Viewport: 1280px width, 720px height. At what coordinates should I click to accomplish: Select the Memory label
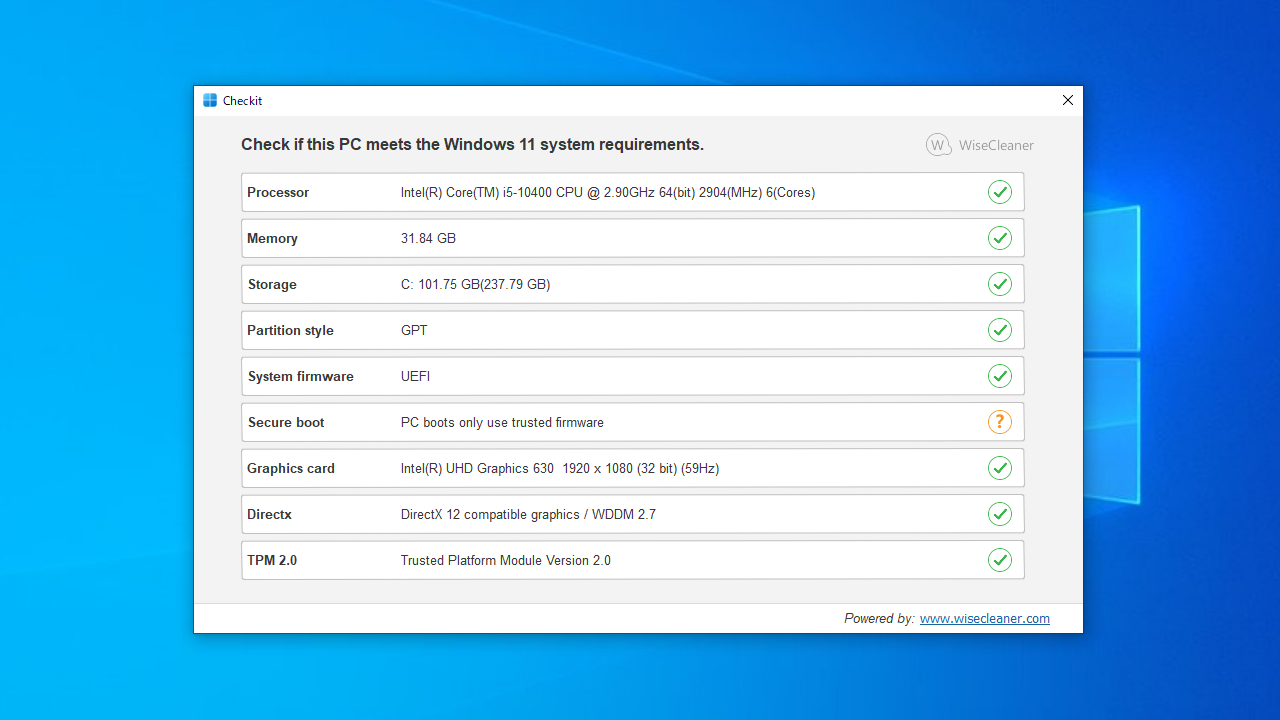pos(272,238)
